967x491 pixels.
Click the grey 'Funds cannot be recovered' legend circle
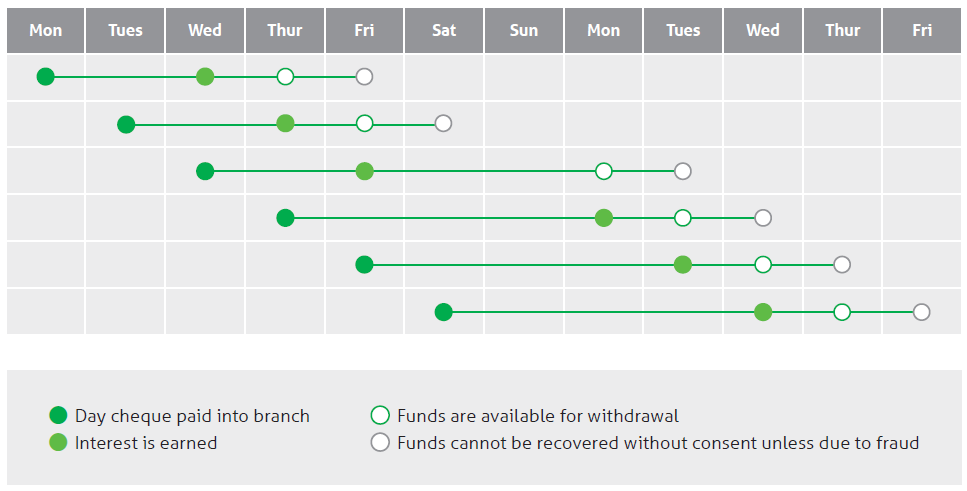tap(380, 443)
